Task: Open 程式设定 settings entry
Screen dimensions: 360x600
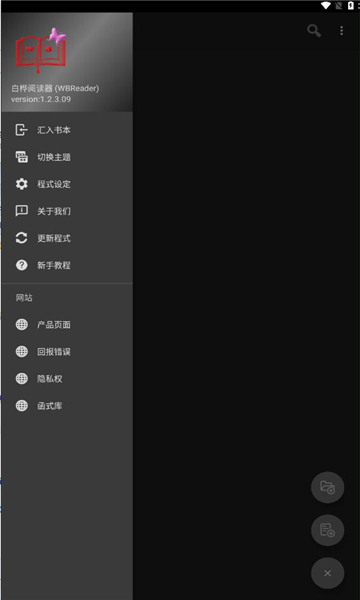Action: click(67, 184)
